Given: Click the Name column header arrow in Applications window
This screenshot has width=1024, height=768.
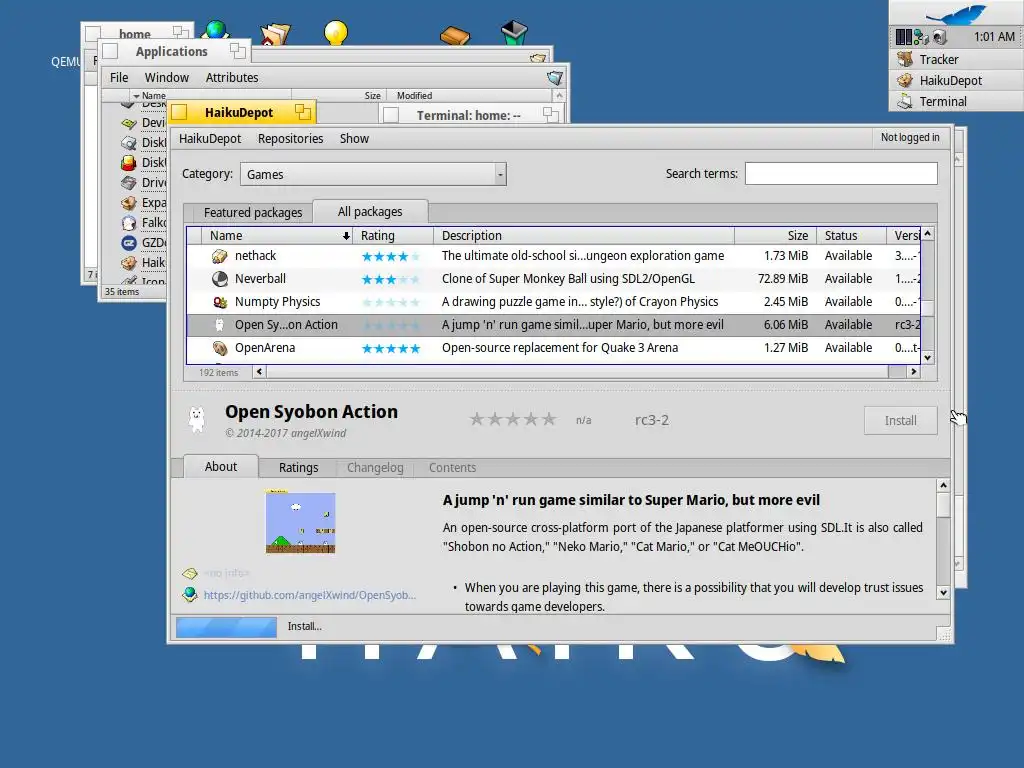Looking at the screenshot, I should click(x=136, y=96).
